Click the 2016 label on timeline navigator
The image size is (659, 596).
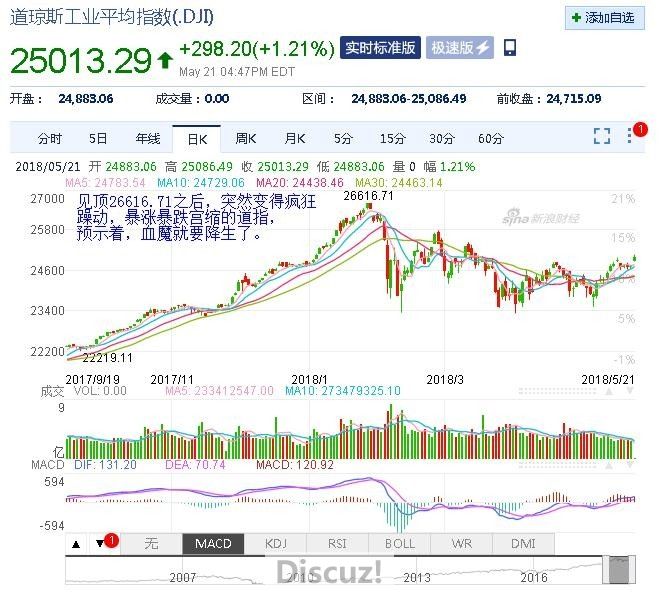534,578
